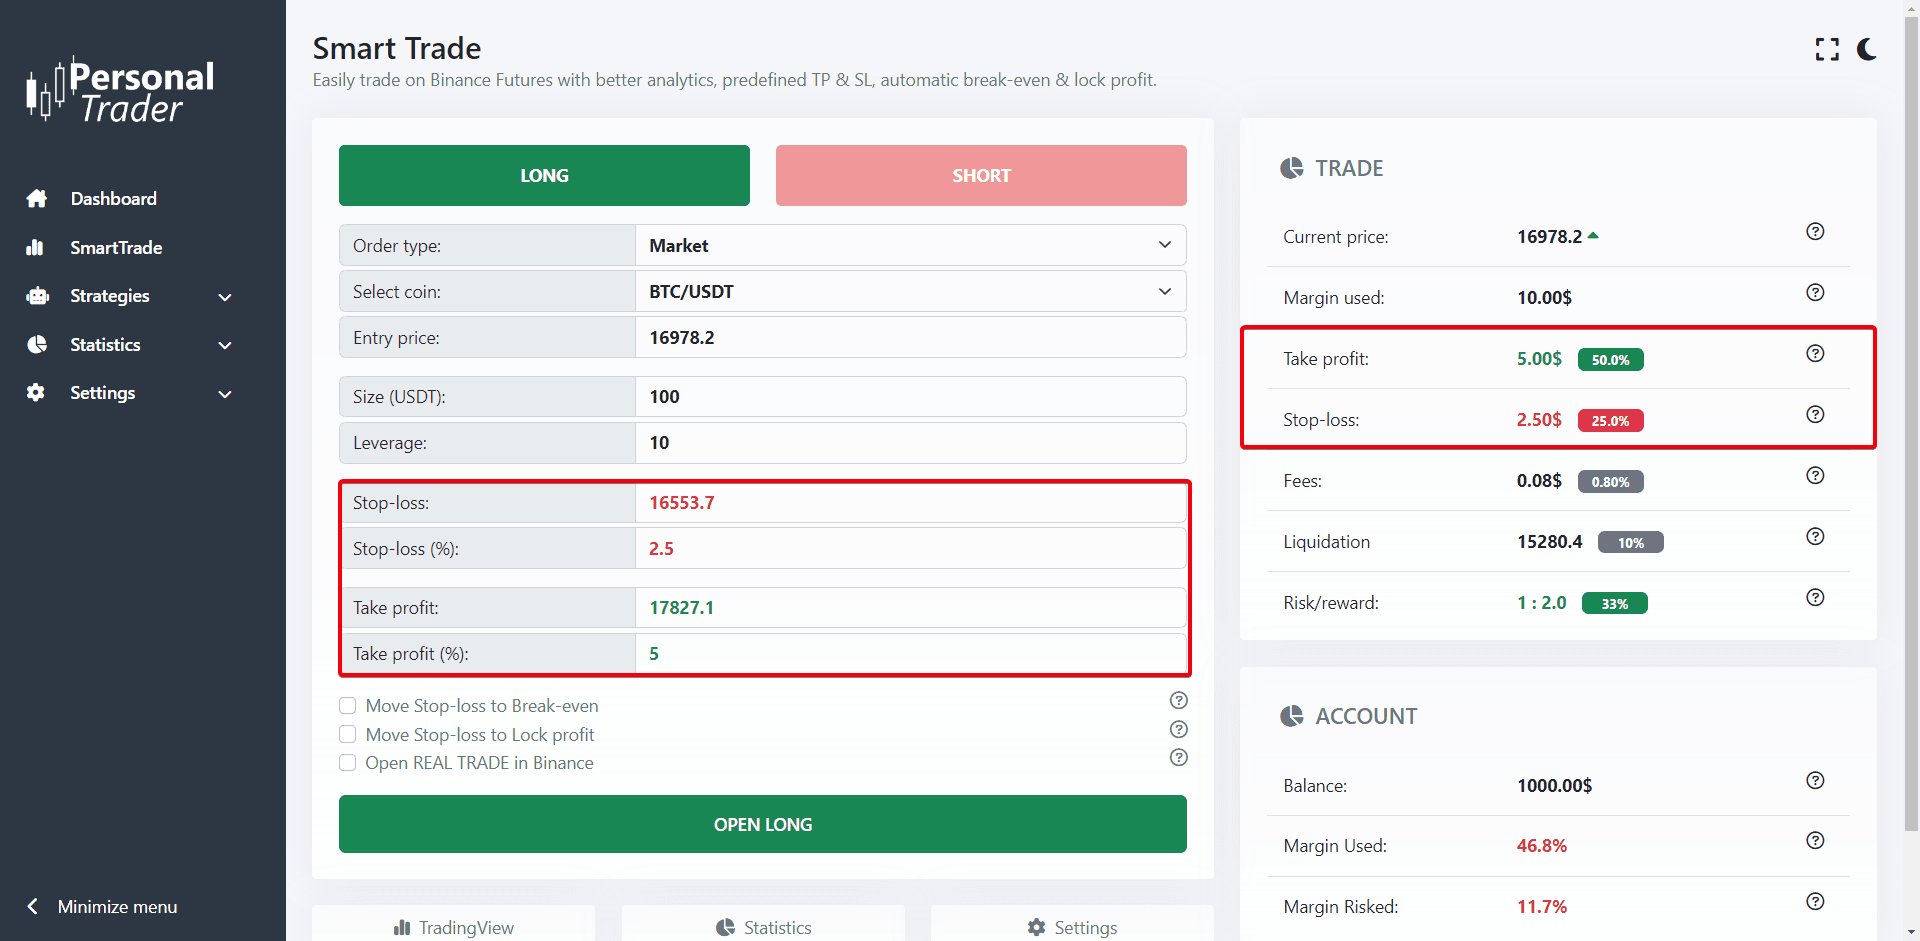Enable Move Stop-loss to Break-even checkbox
Image resolution: width=1920 pixels, height=941 pixels.
click(x=348, y=706)
